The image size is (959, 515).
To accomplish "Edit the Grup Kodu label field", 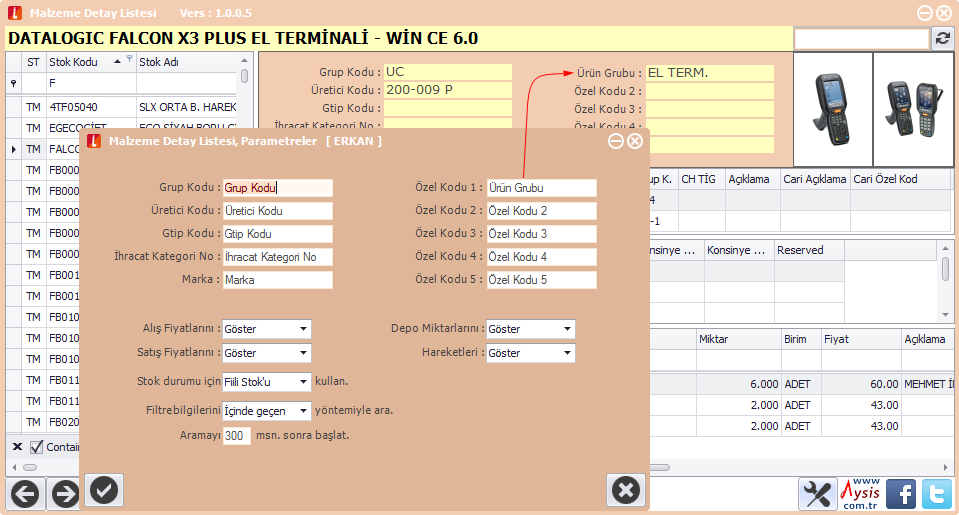I will pos(278,188).
